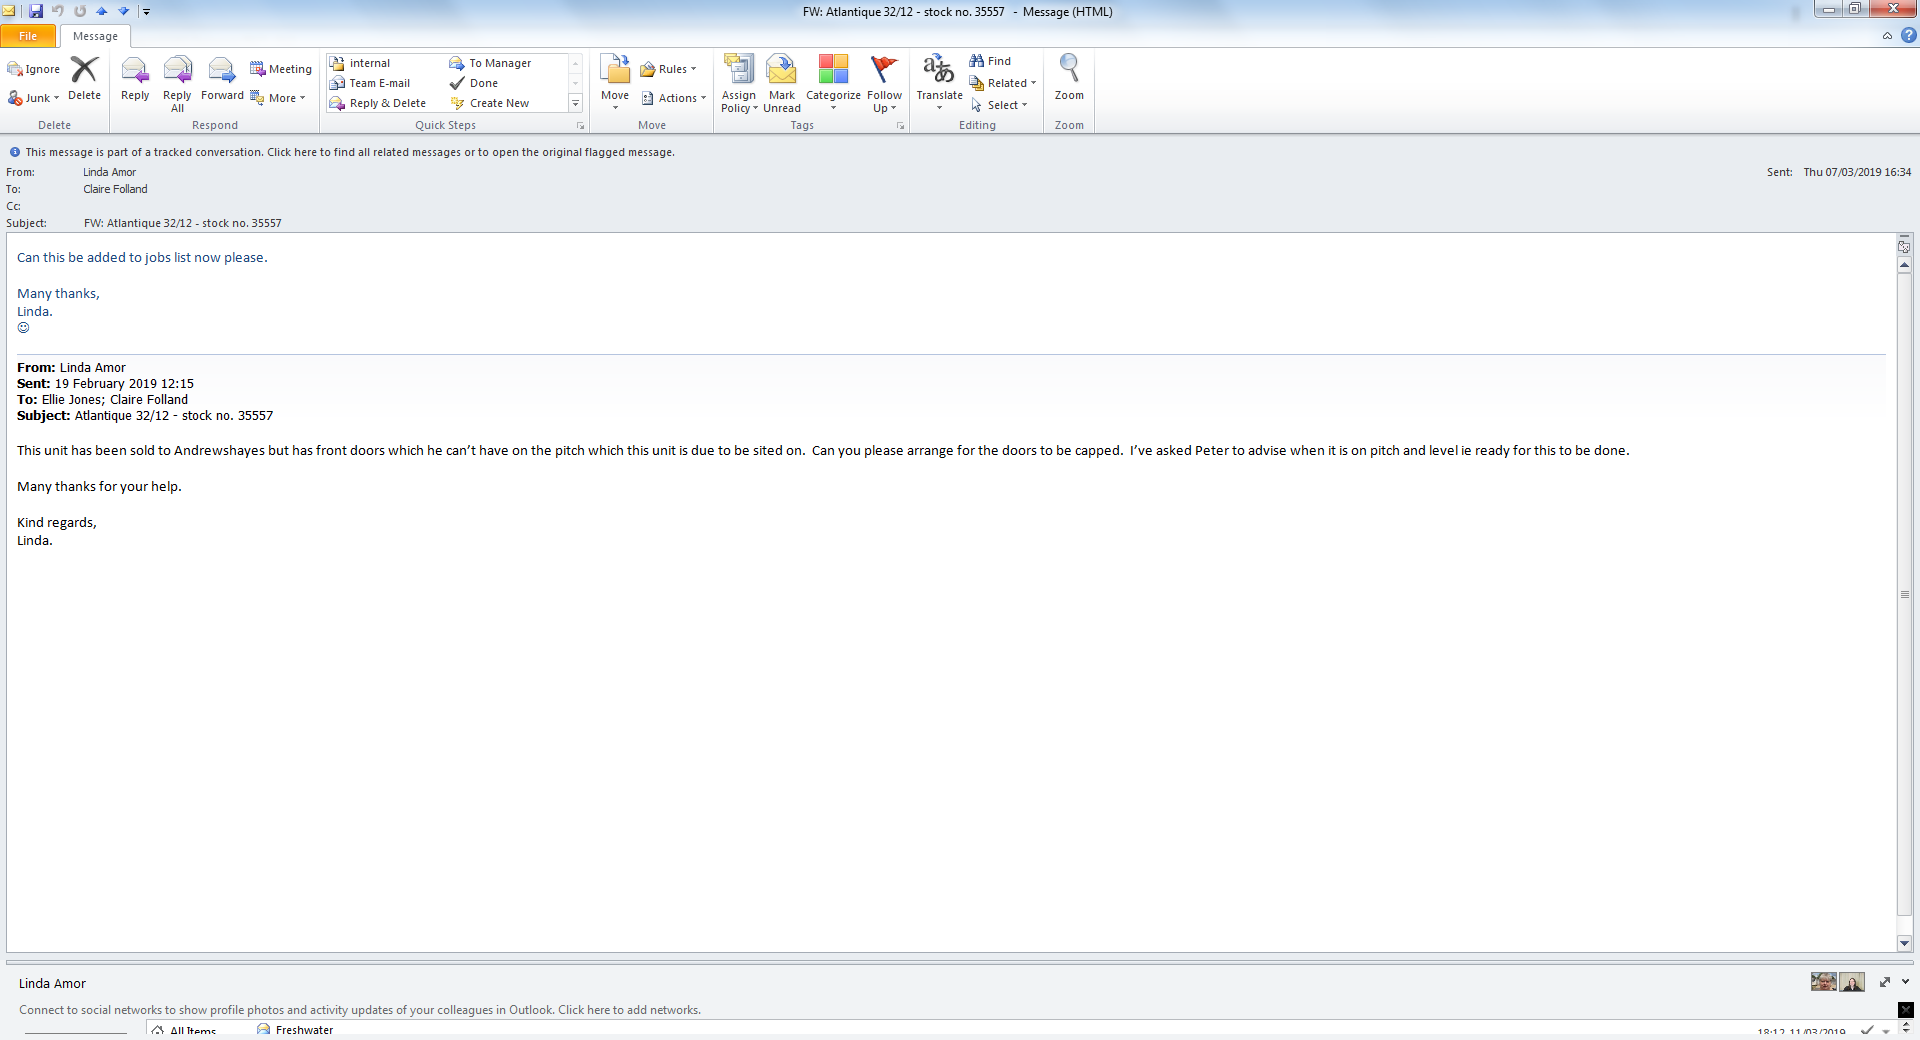
Task: Open the File tab
Action: point(28,36)
